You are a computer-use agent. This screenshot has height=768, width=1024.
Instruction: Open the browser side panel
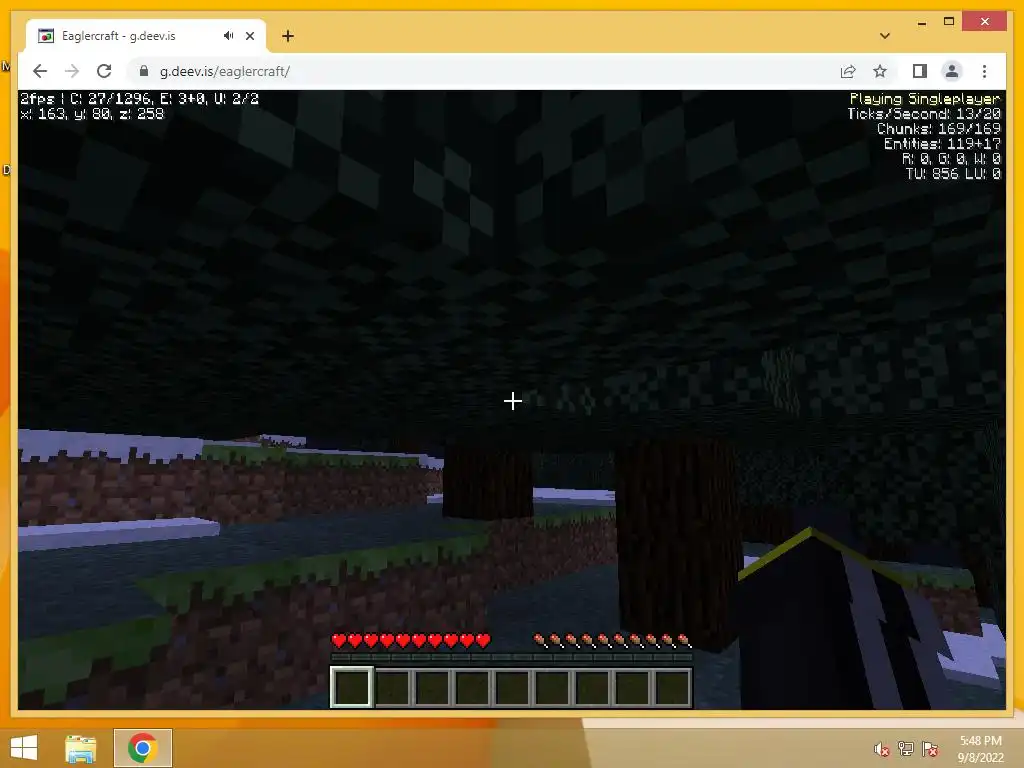[920, 71]
